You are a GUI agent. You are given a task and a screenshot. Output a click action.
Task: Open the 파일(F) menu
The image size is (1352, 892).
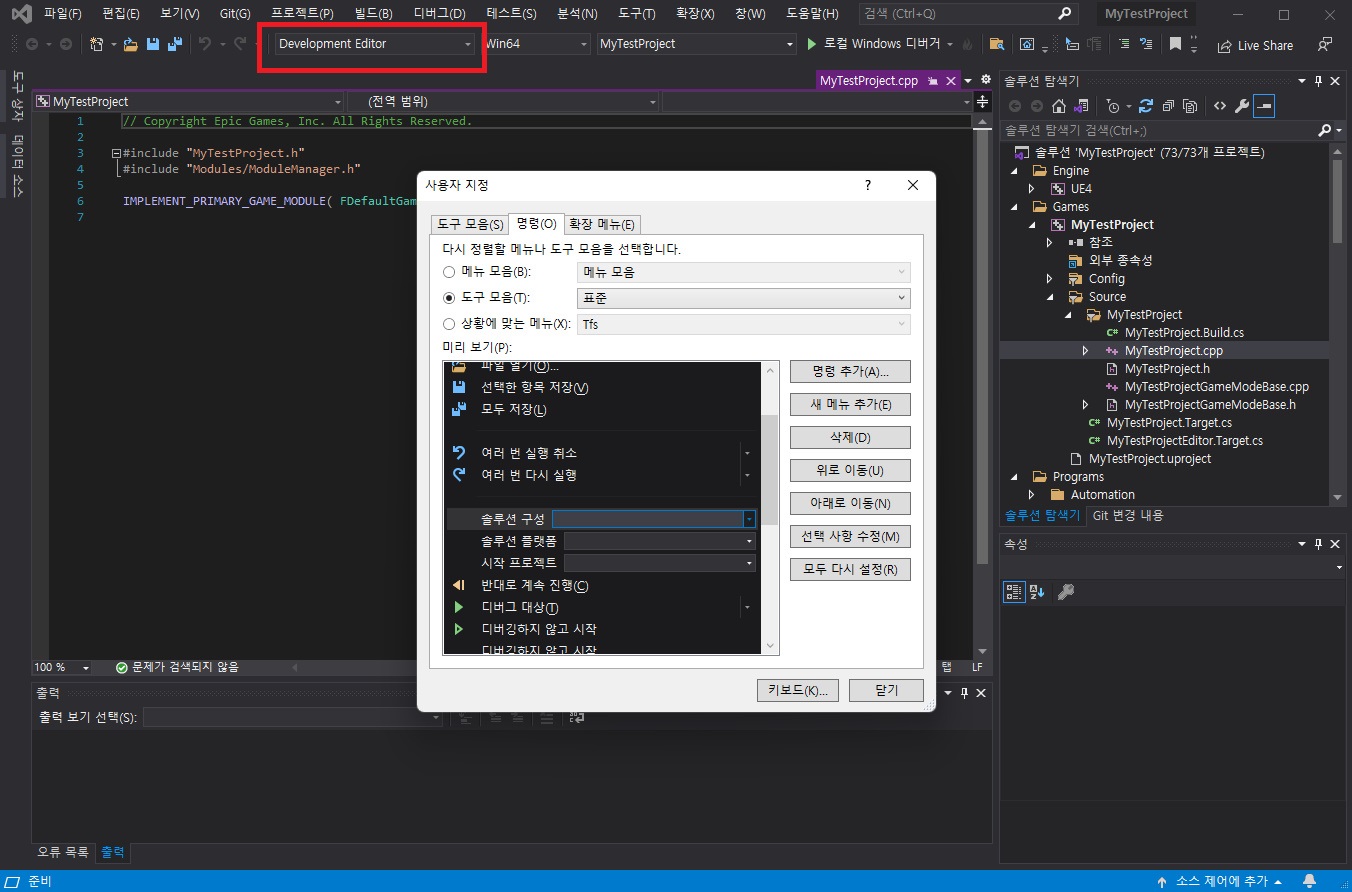tap(62, 14)
